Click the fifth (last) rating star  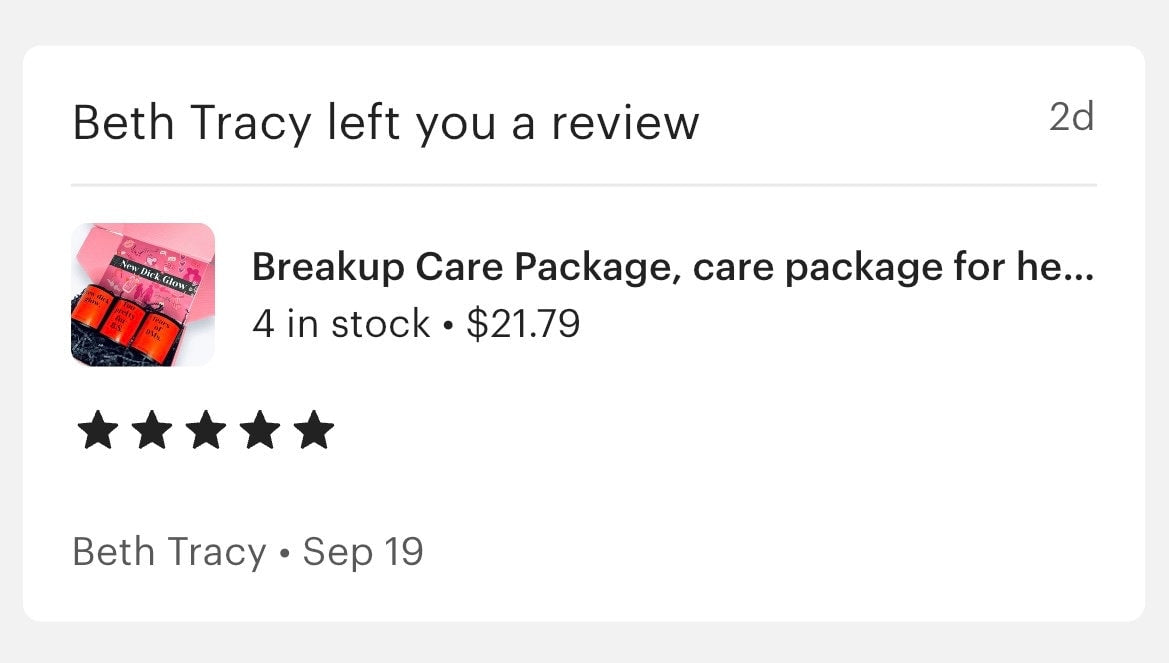pos(315,432)
